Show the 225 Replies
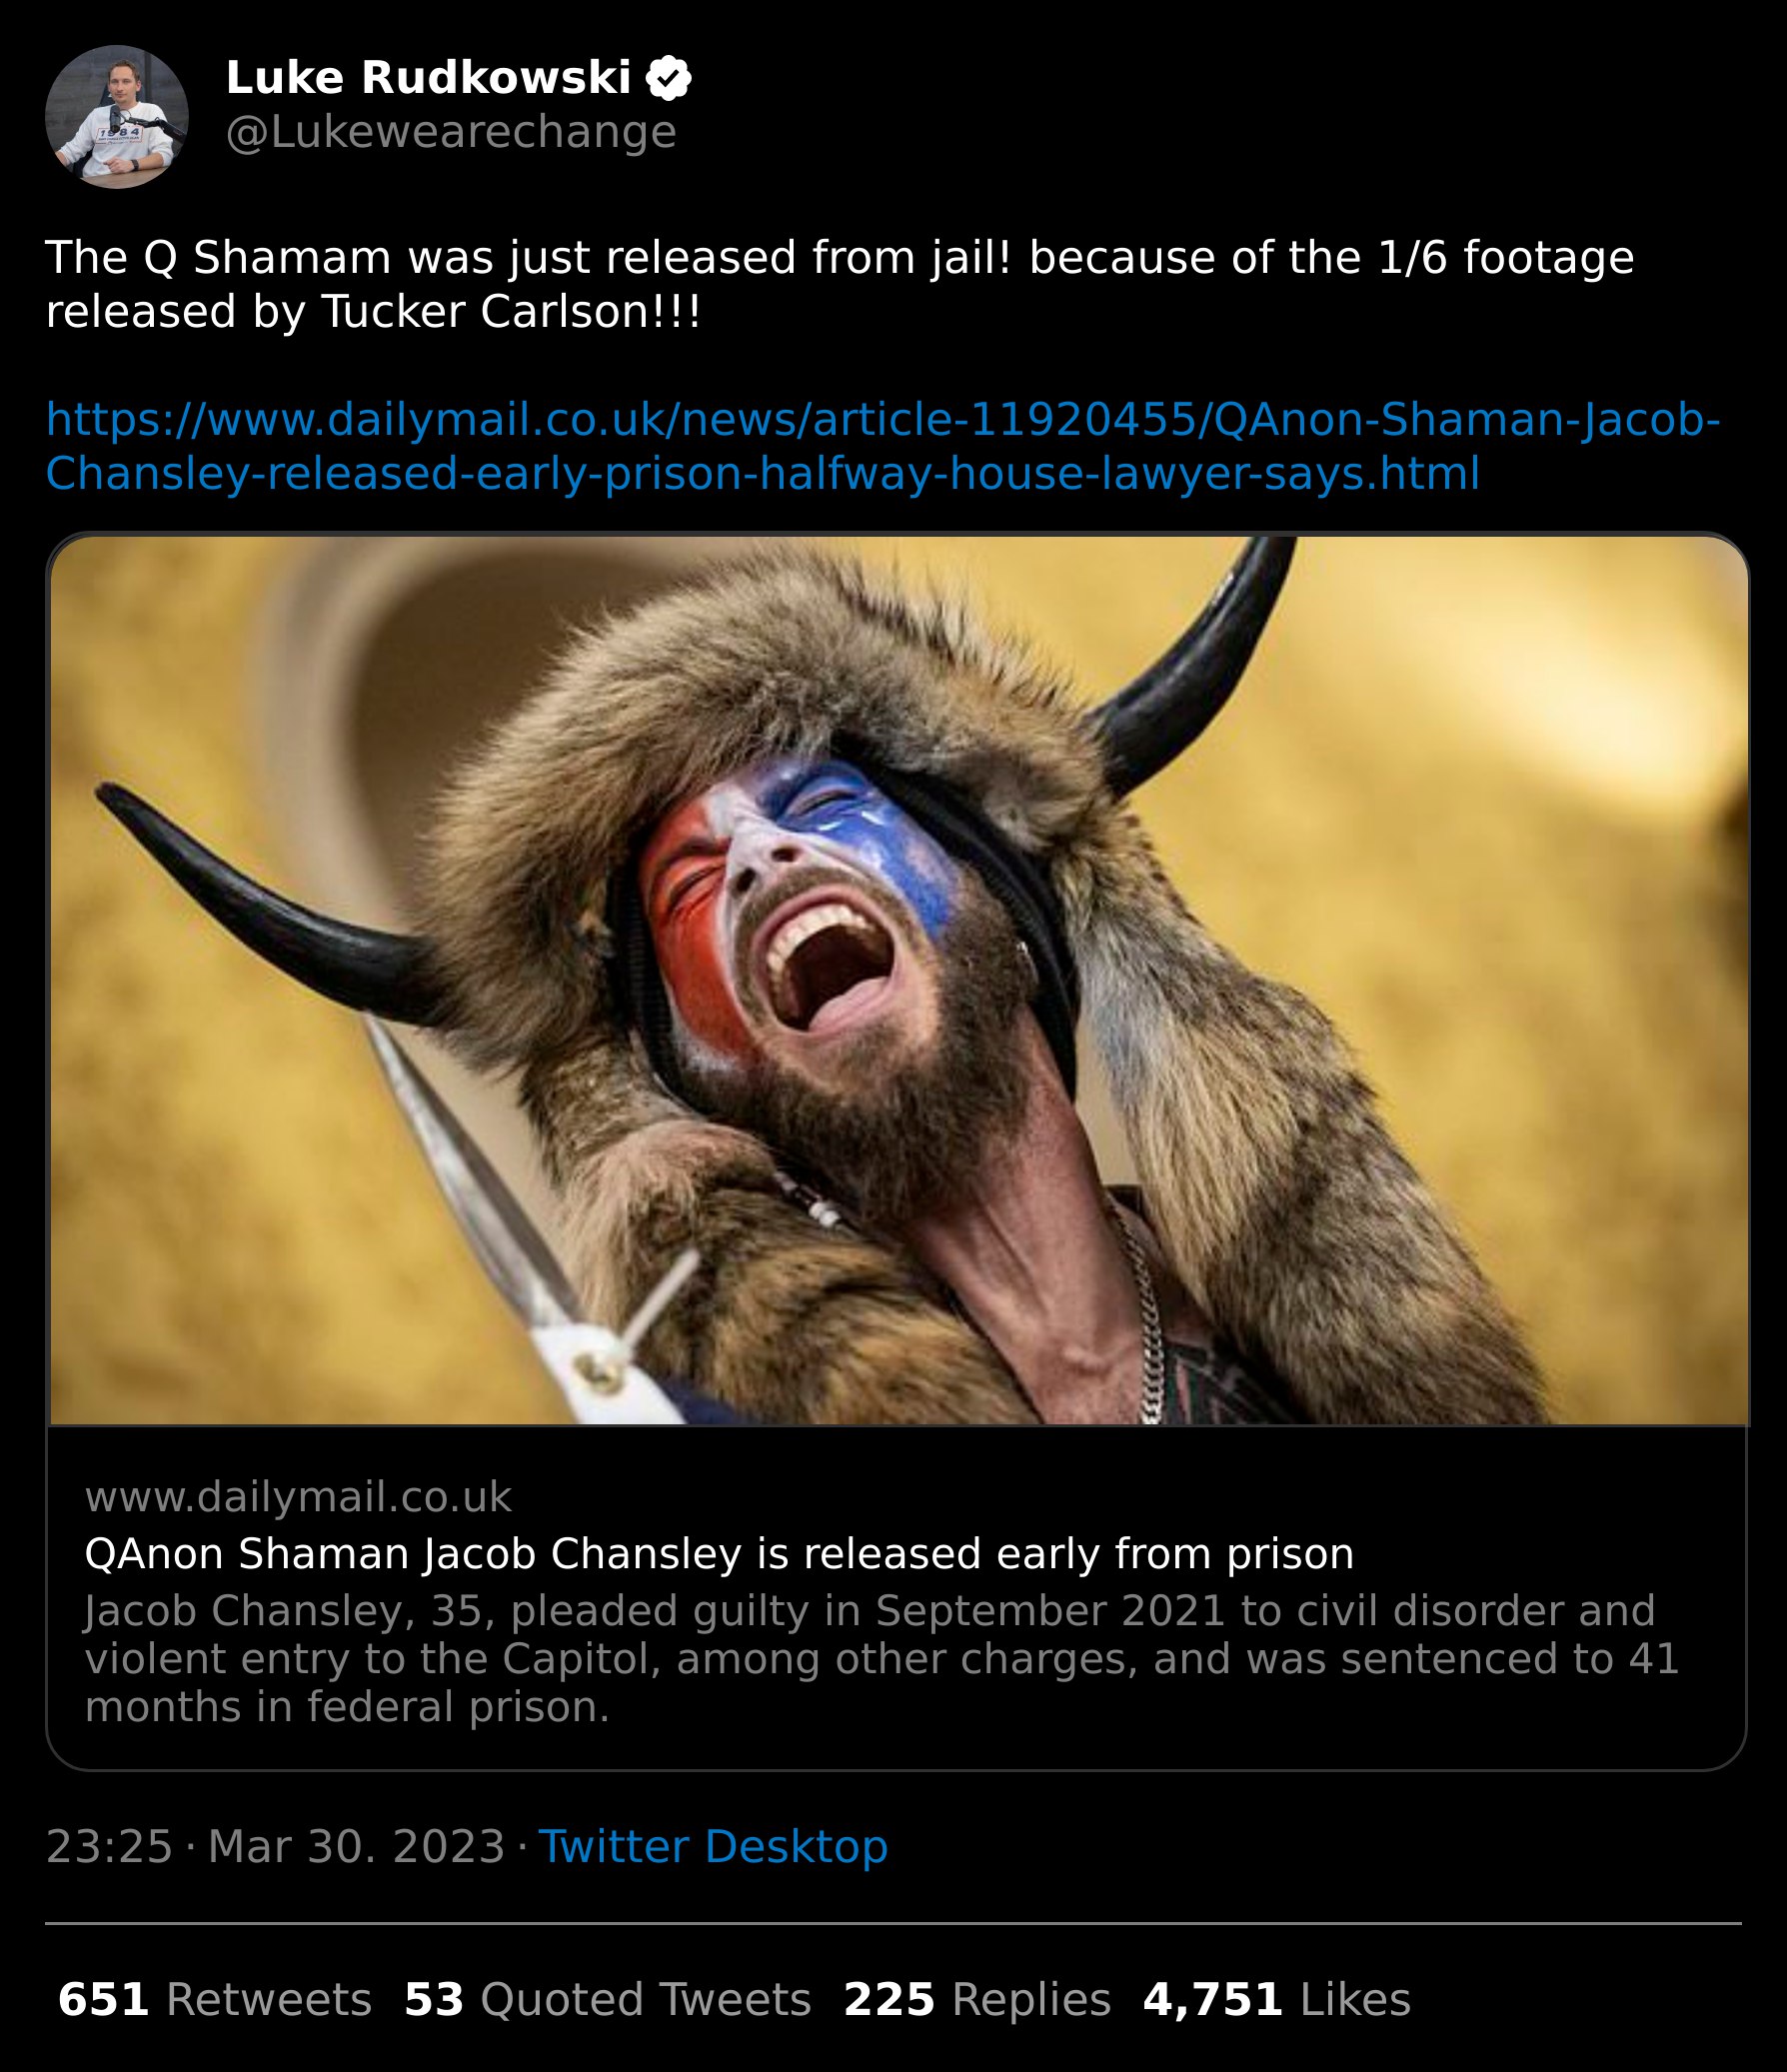 click(x=977, y=1999)
